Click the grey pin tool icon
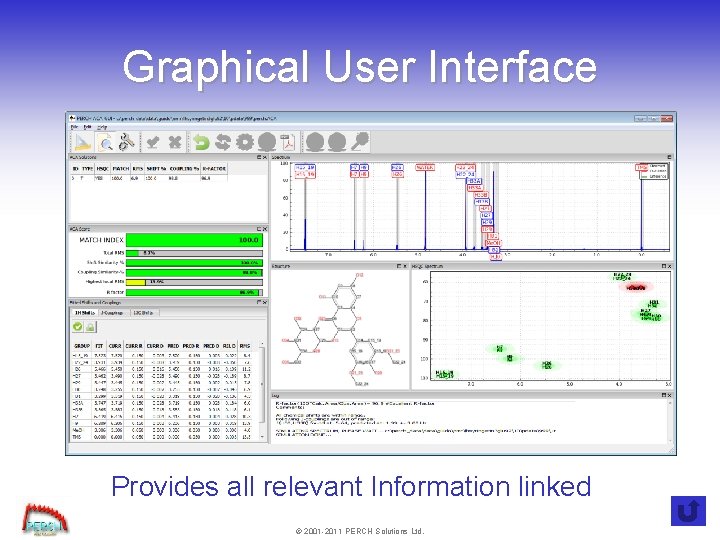 tap(360, 141)
